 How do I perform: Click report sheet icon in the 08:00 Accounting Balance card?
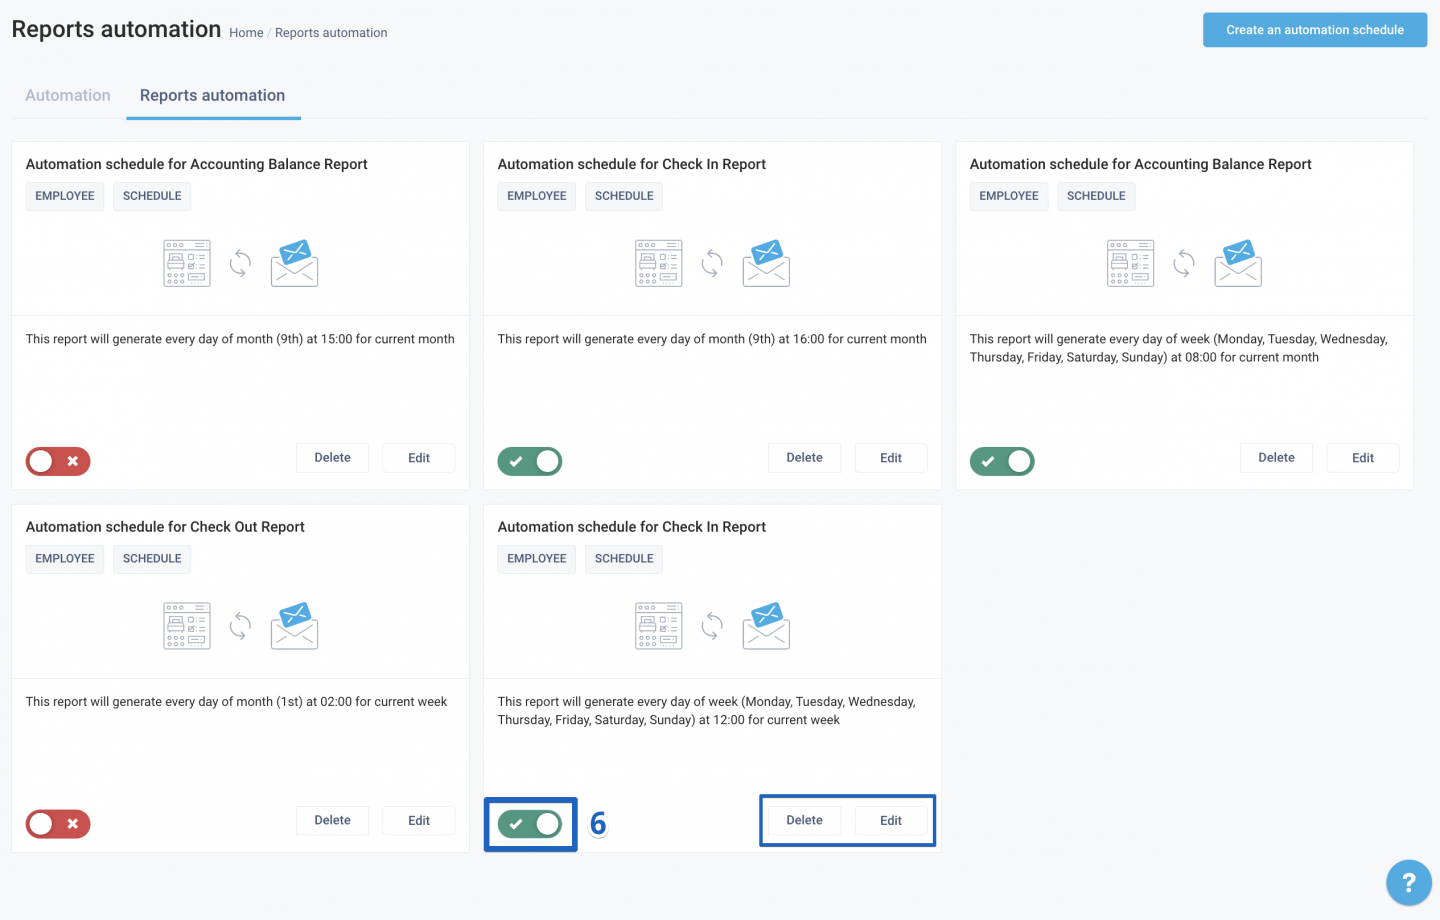(x=1131, y=263)
